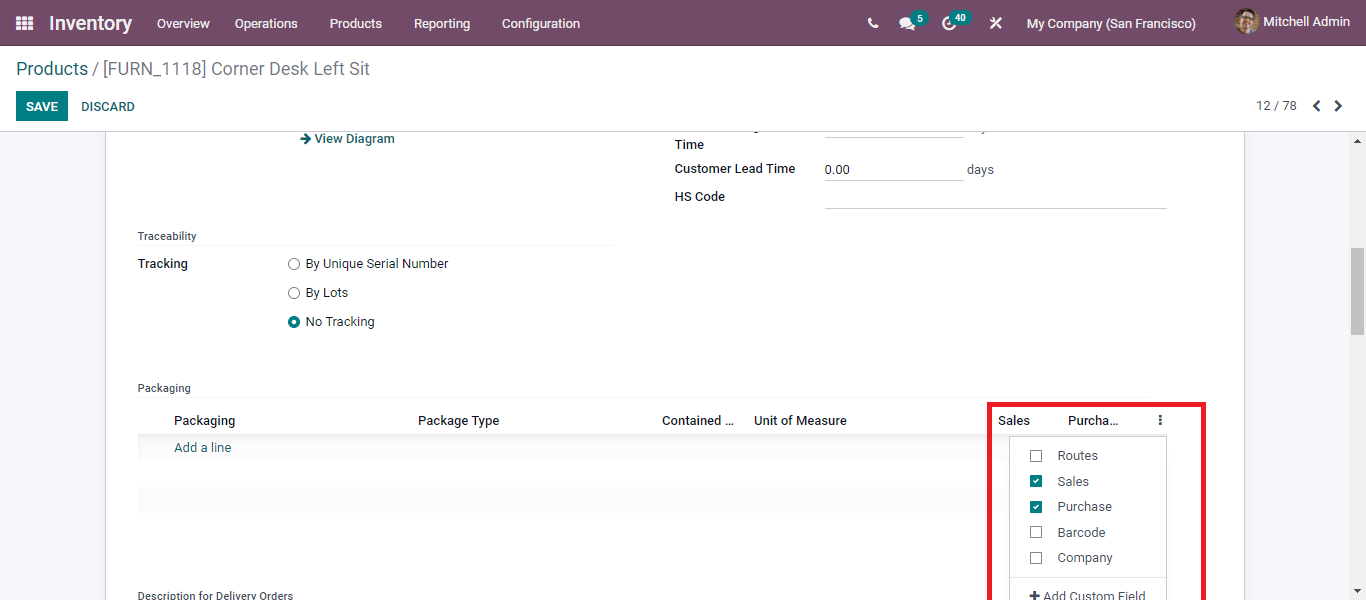Select No Tracking radio option
The width and height of the screenshot is (1366, 600).
click(294, 322)
